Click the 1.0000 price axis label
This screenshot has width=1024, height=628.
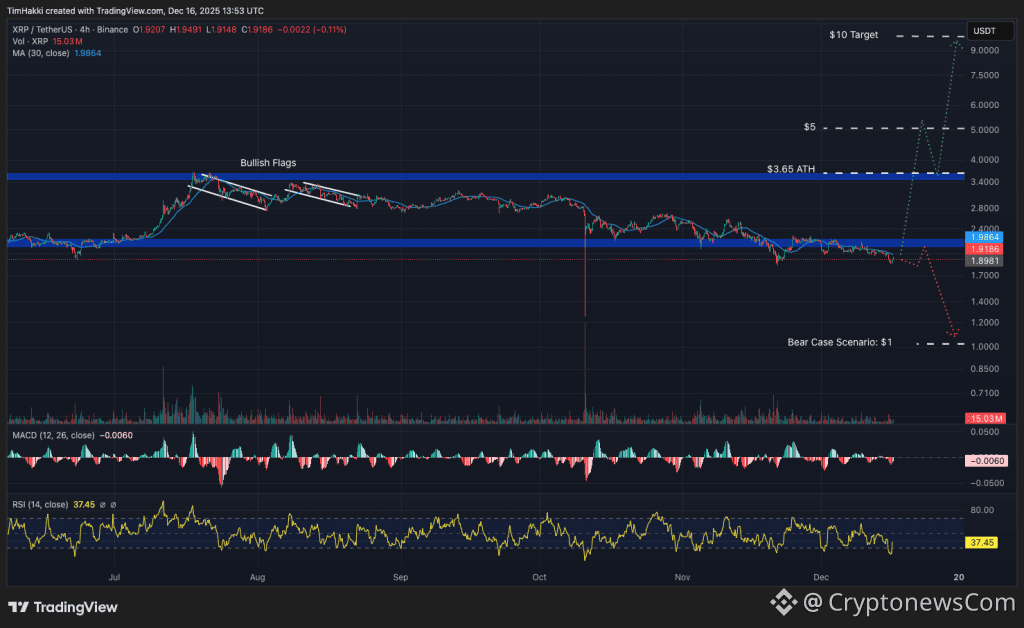click(985, 347)
